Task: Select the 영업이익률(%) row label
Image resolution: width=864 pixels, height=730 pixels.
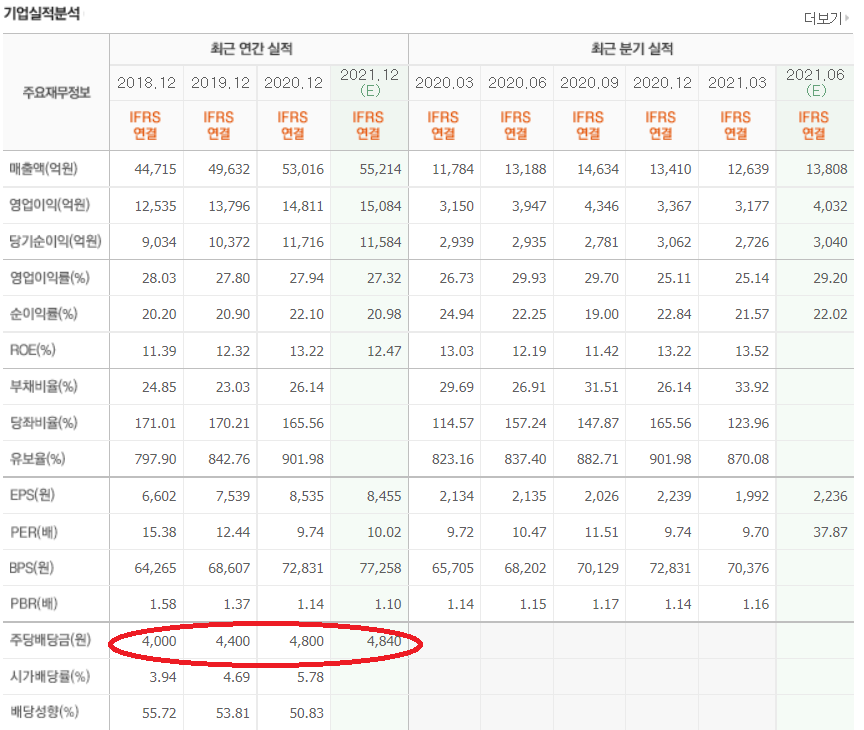Action: coord(50,278)
